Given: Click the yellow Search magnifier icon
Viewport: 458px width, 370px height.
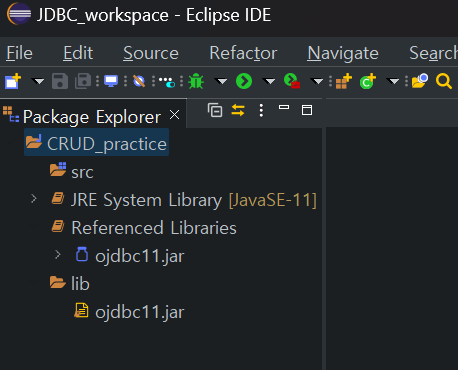Looking at the screenshot, I should point(444,81).
